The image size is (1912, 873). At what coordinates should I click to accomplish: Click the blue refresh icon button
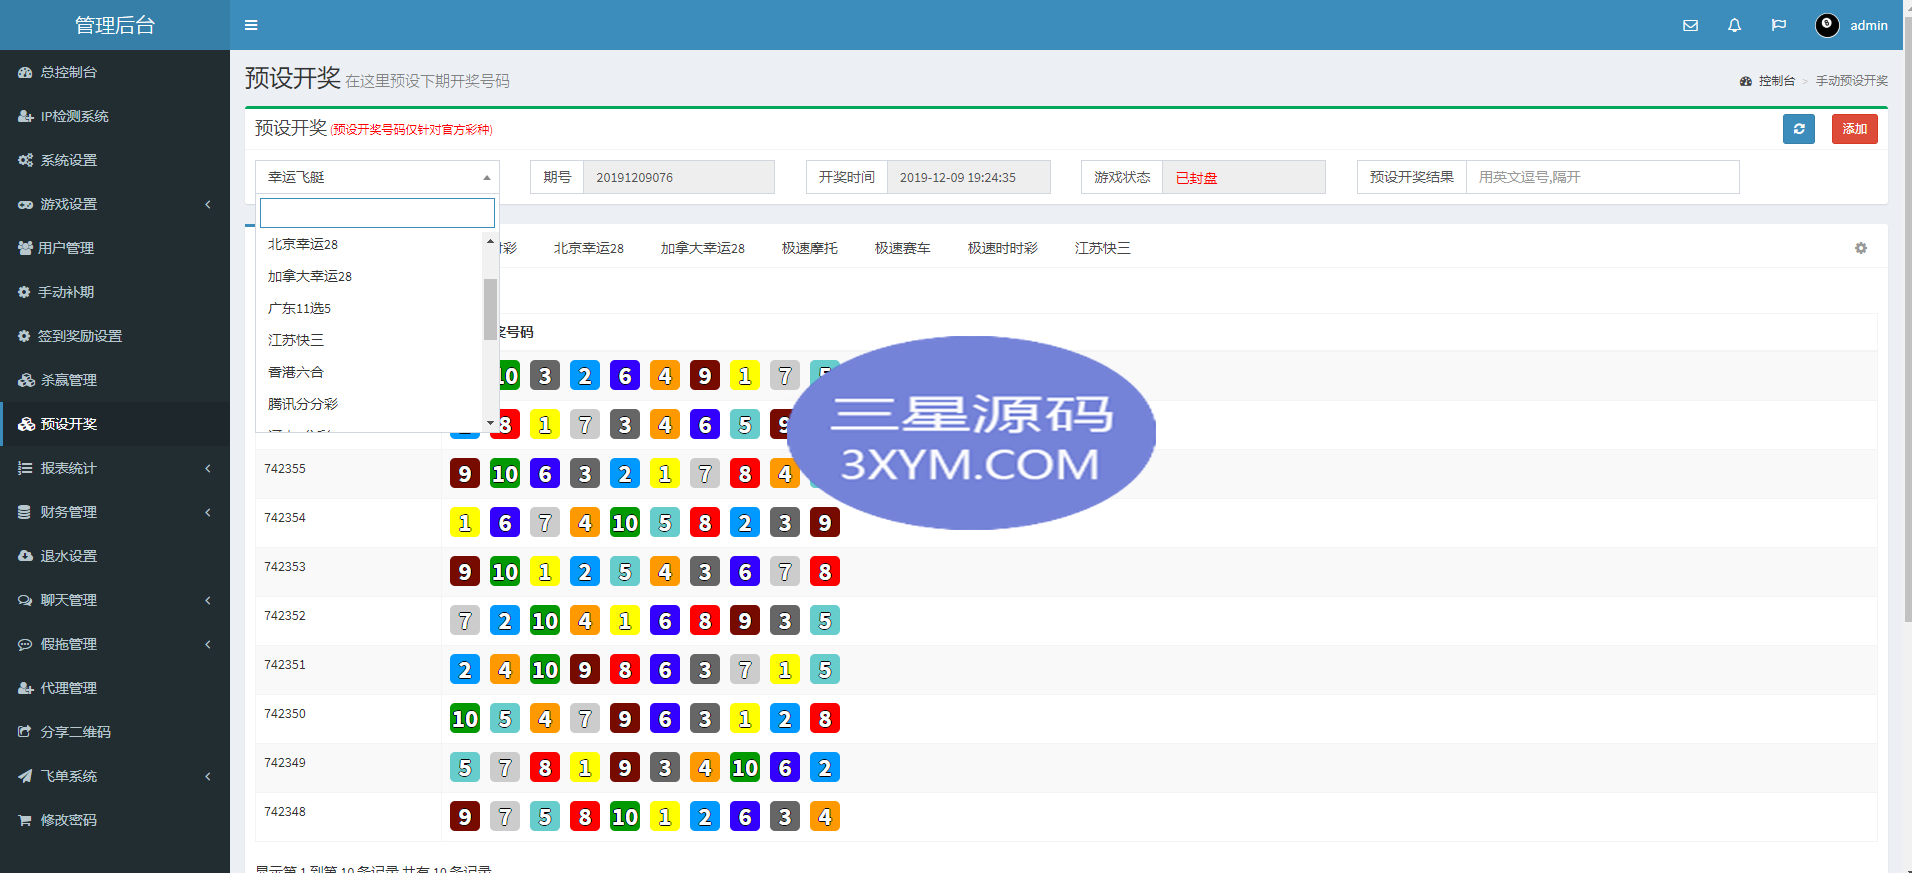coord(1798,129)
